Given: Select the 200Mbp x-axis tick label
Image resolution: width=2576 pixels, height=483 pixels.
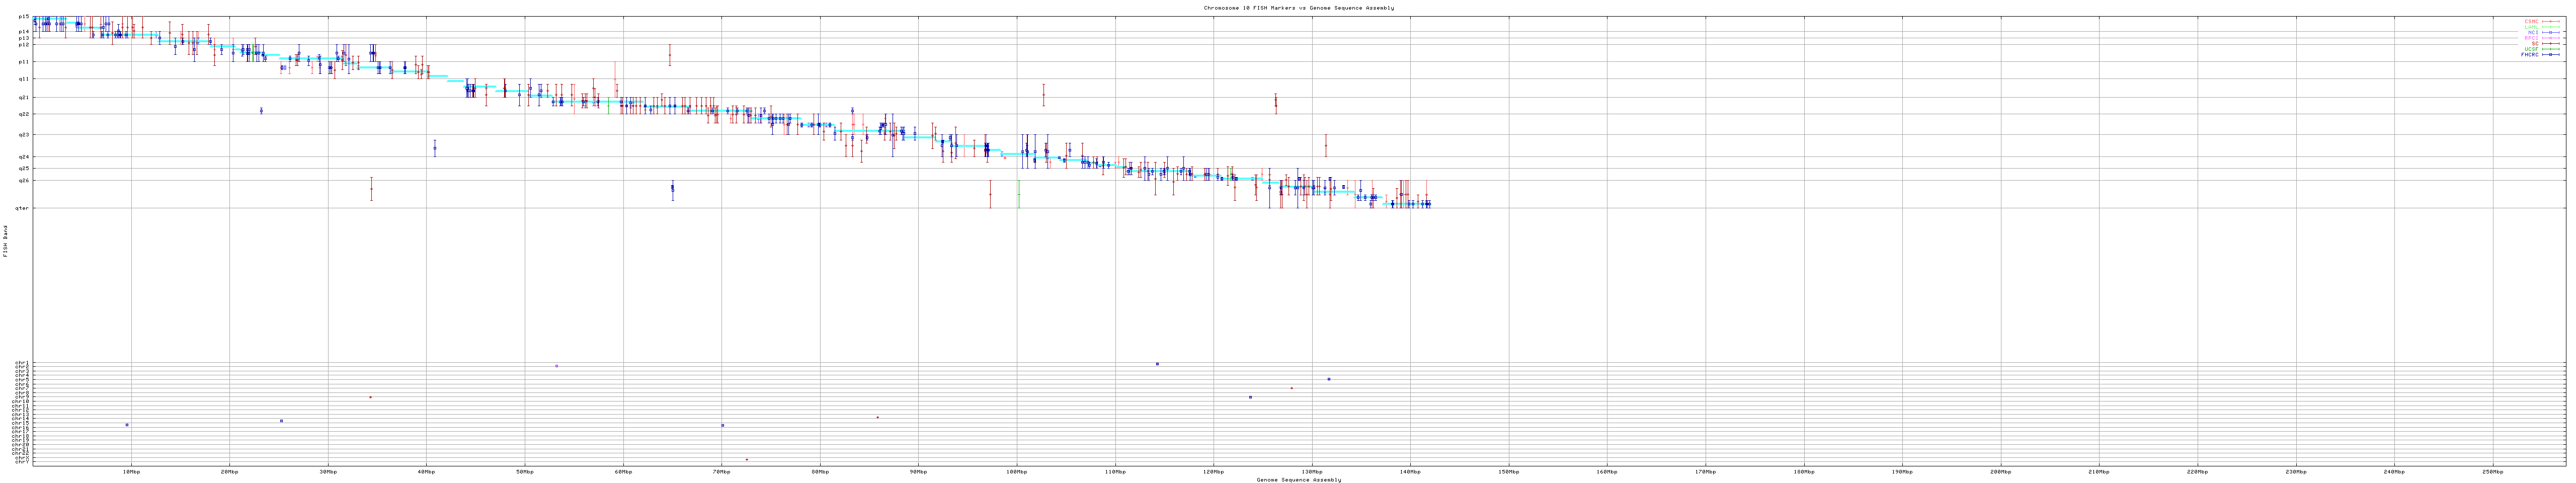Looking at the screenshot, I should (x=2000, y=471).
